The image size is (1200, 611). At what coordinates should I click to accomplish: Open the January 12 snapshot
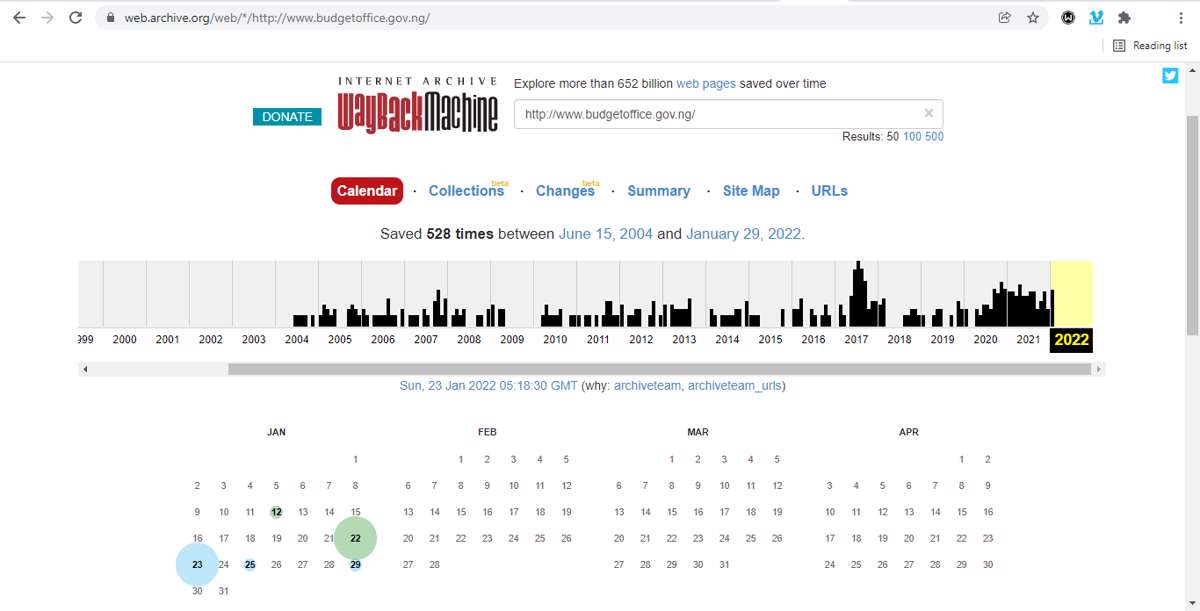coord(276,512)
